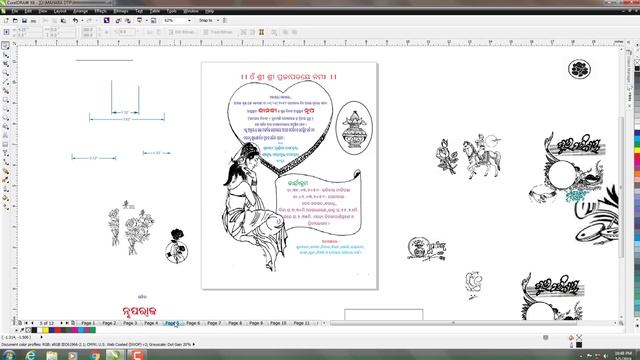Click the Import icon
The height and width of the screenshot is (360, 640).
tap(118, 20)
